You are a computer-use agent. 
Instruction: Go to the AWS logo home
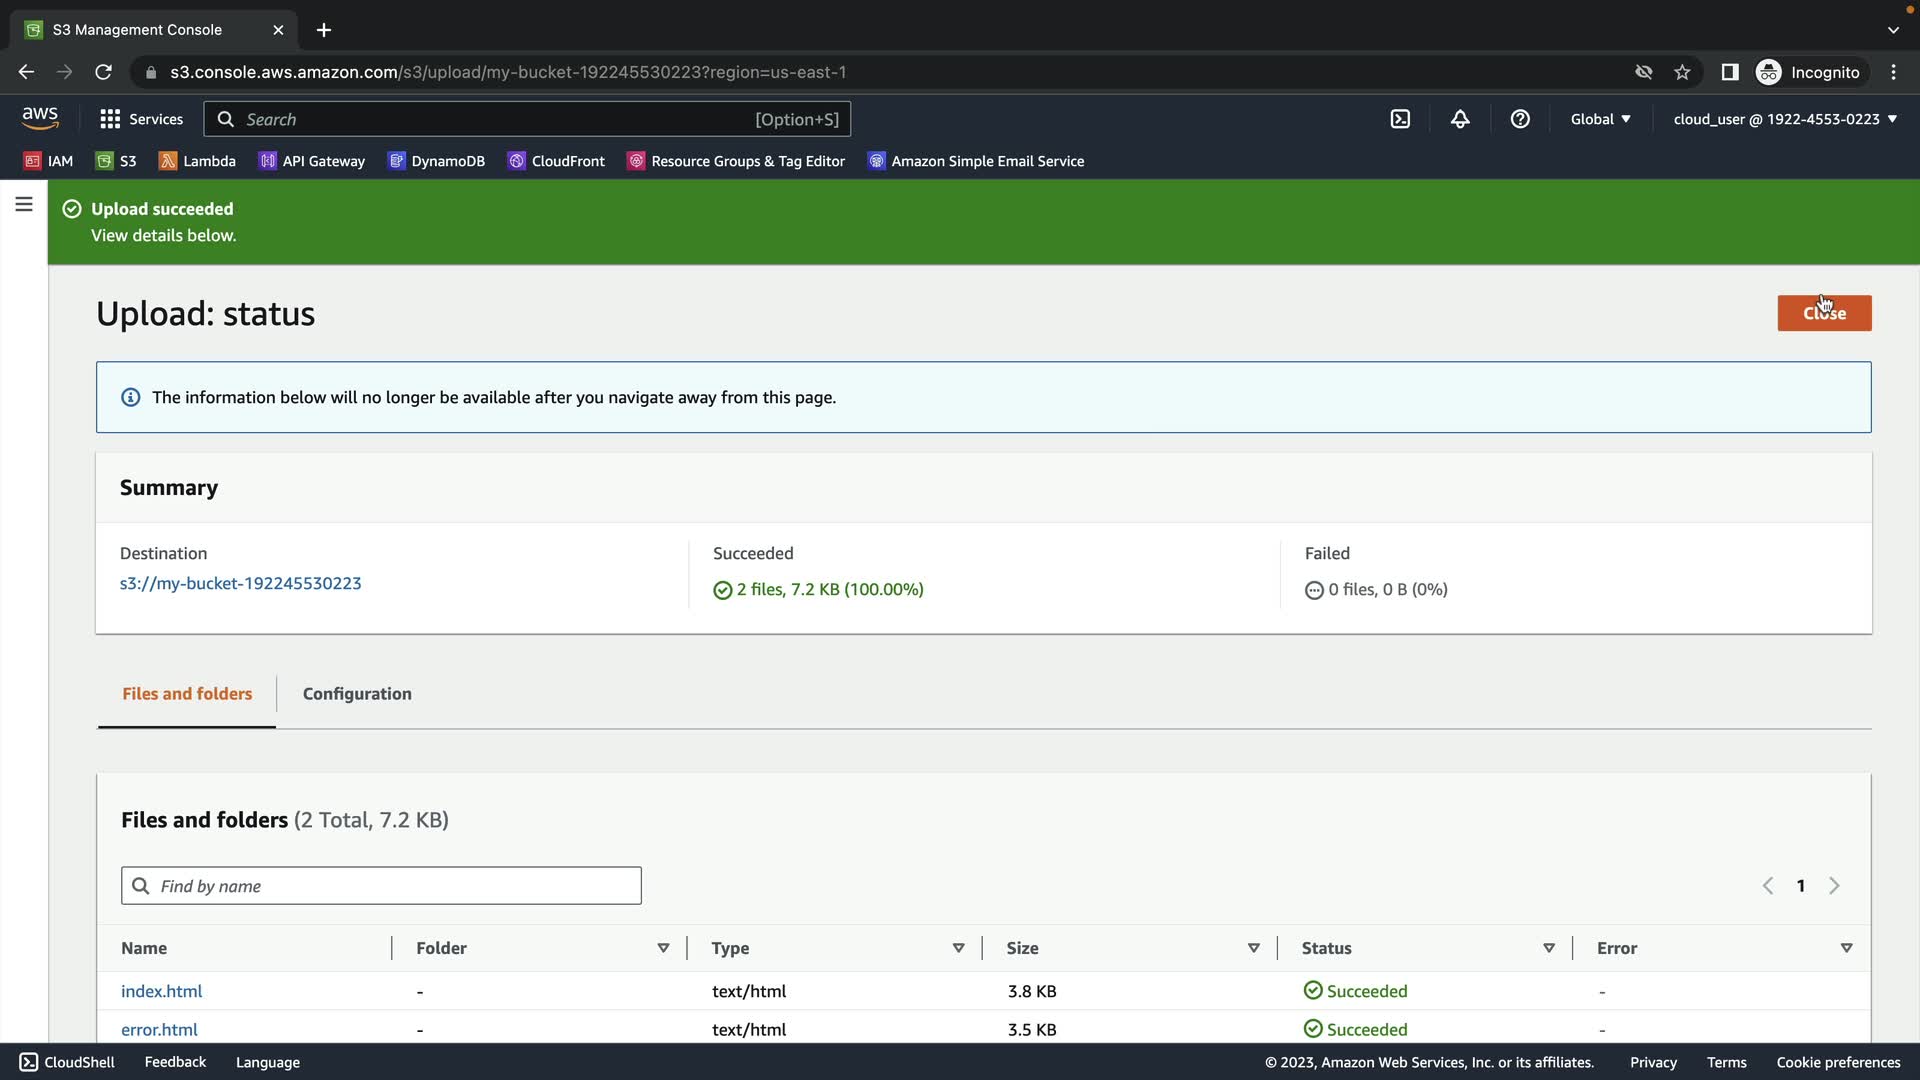tap(40, 118)
